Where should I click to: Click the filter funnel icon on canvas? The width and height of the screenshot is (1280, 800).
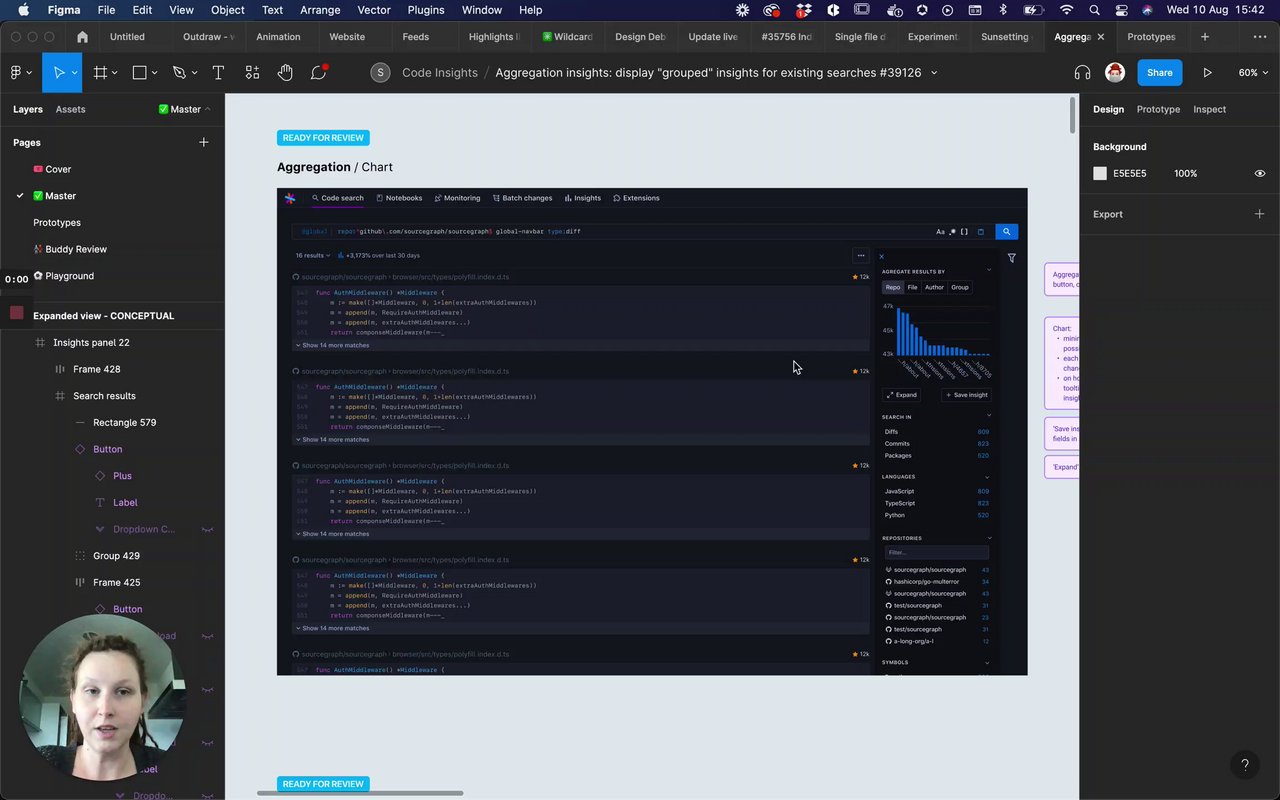[1012, 258]
